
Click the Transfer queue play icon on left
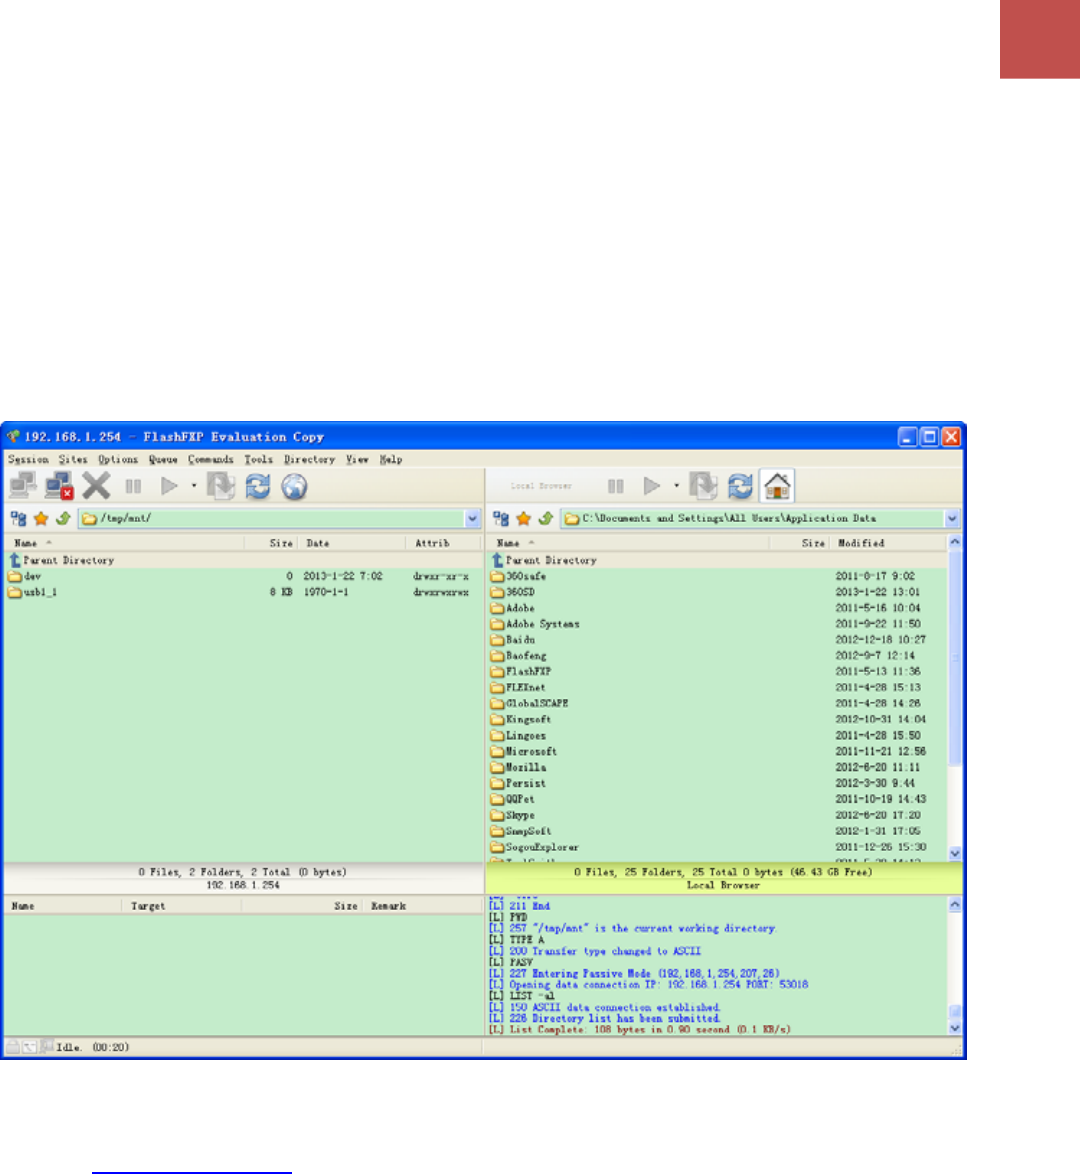coord(169,486)
